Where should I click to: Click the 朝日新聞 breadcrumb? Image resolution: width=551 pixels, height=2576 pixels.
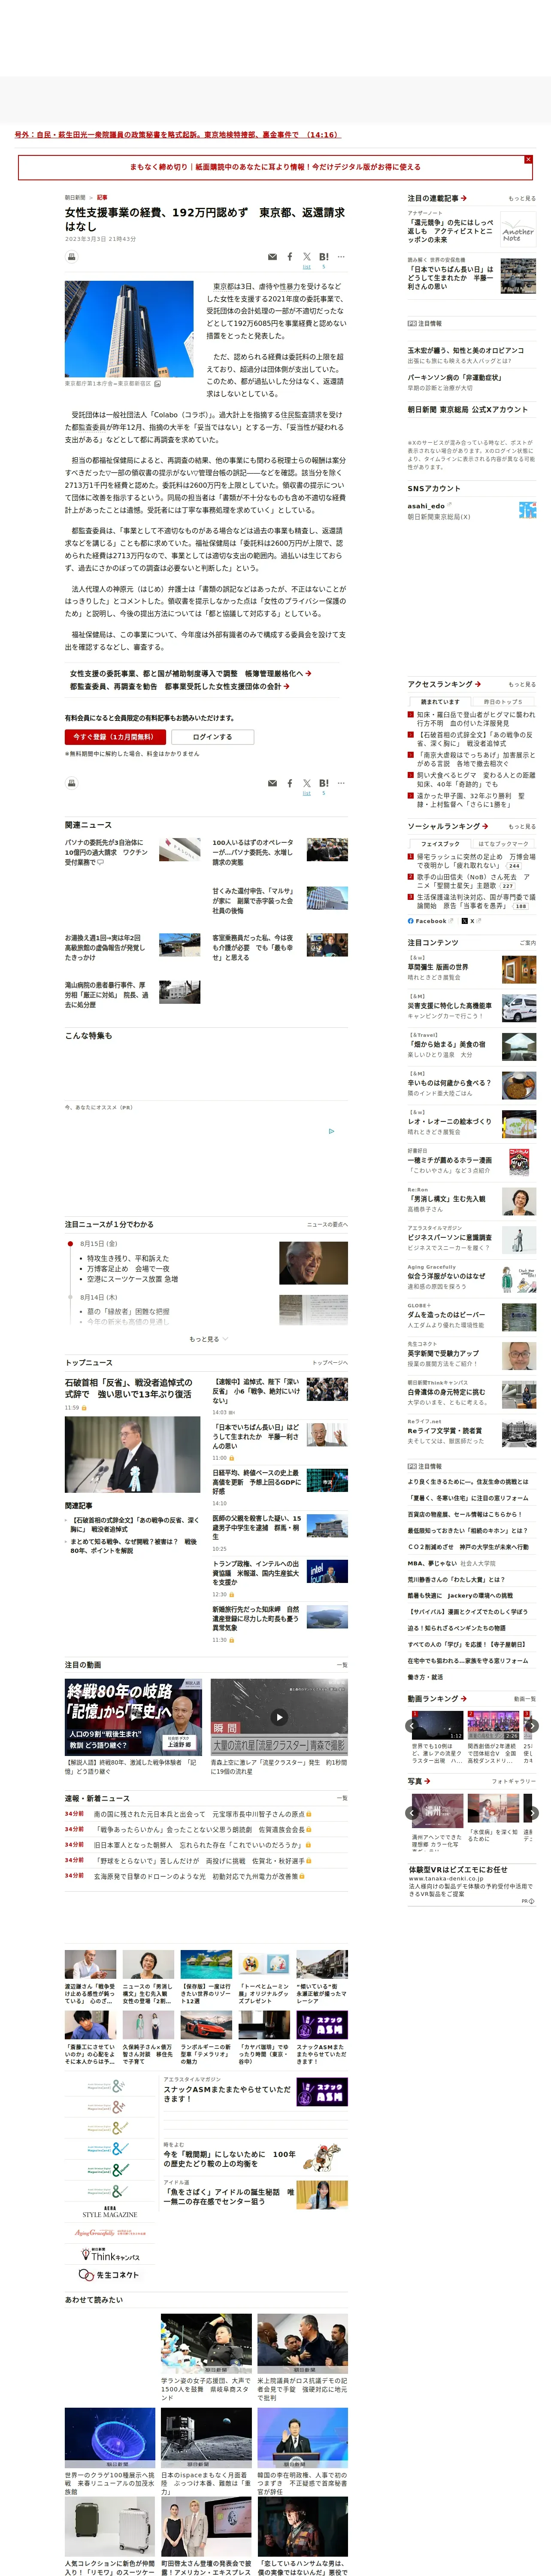(75, 197)
